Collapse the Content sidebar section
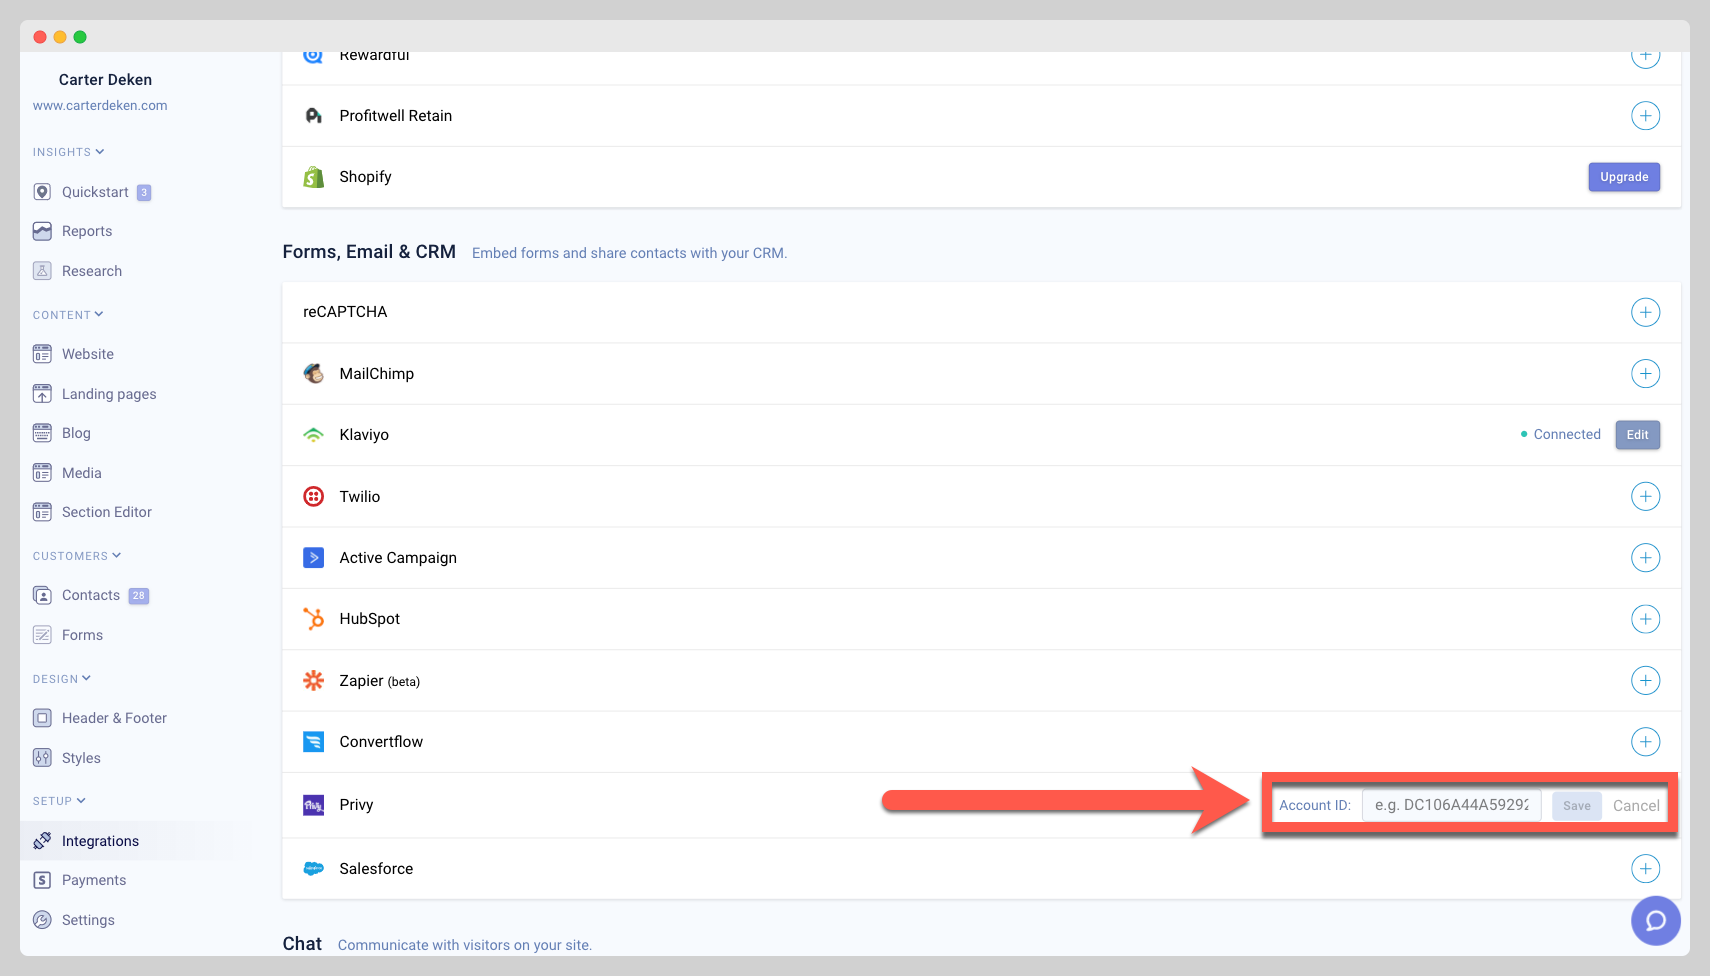 click(x=68, y=315)
